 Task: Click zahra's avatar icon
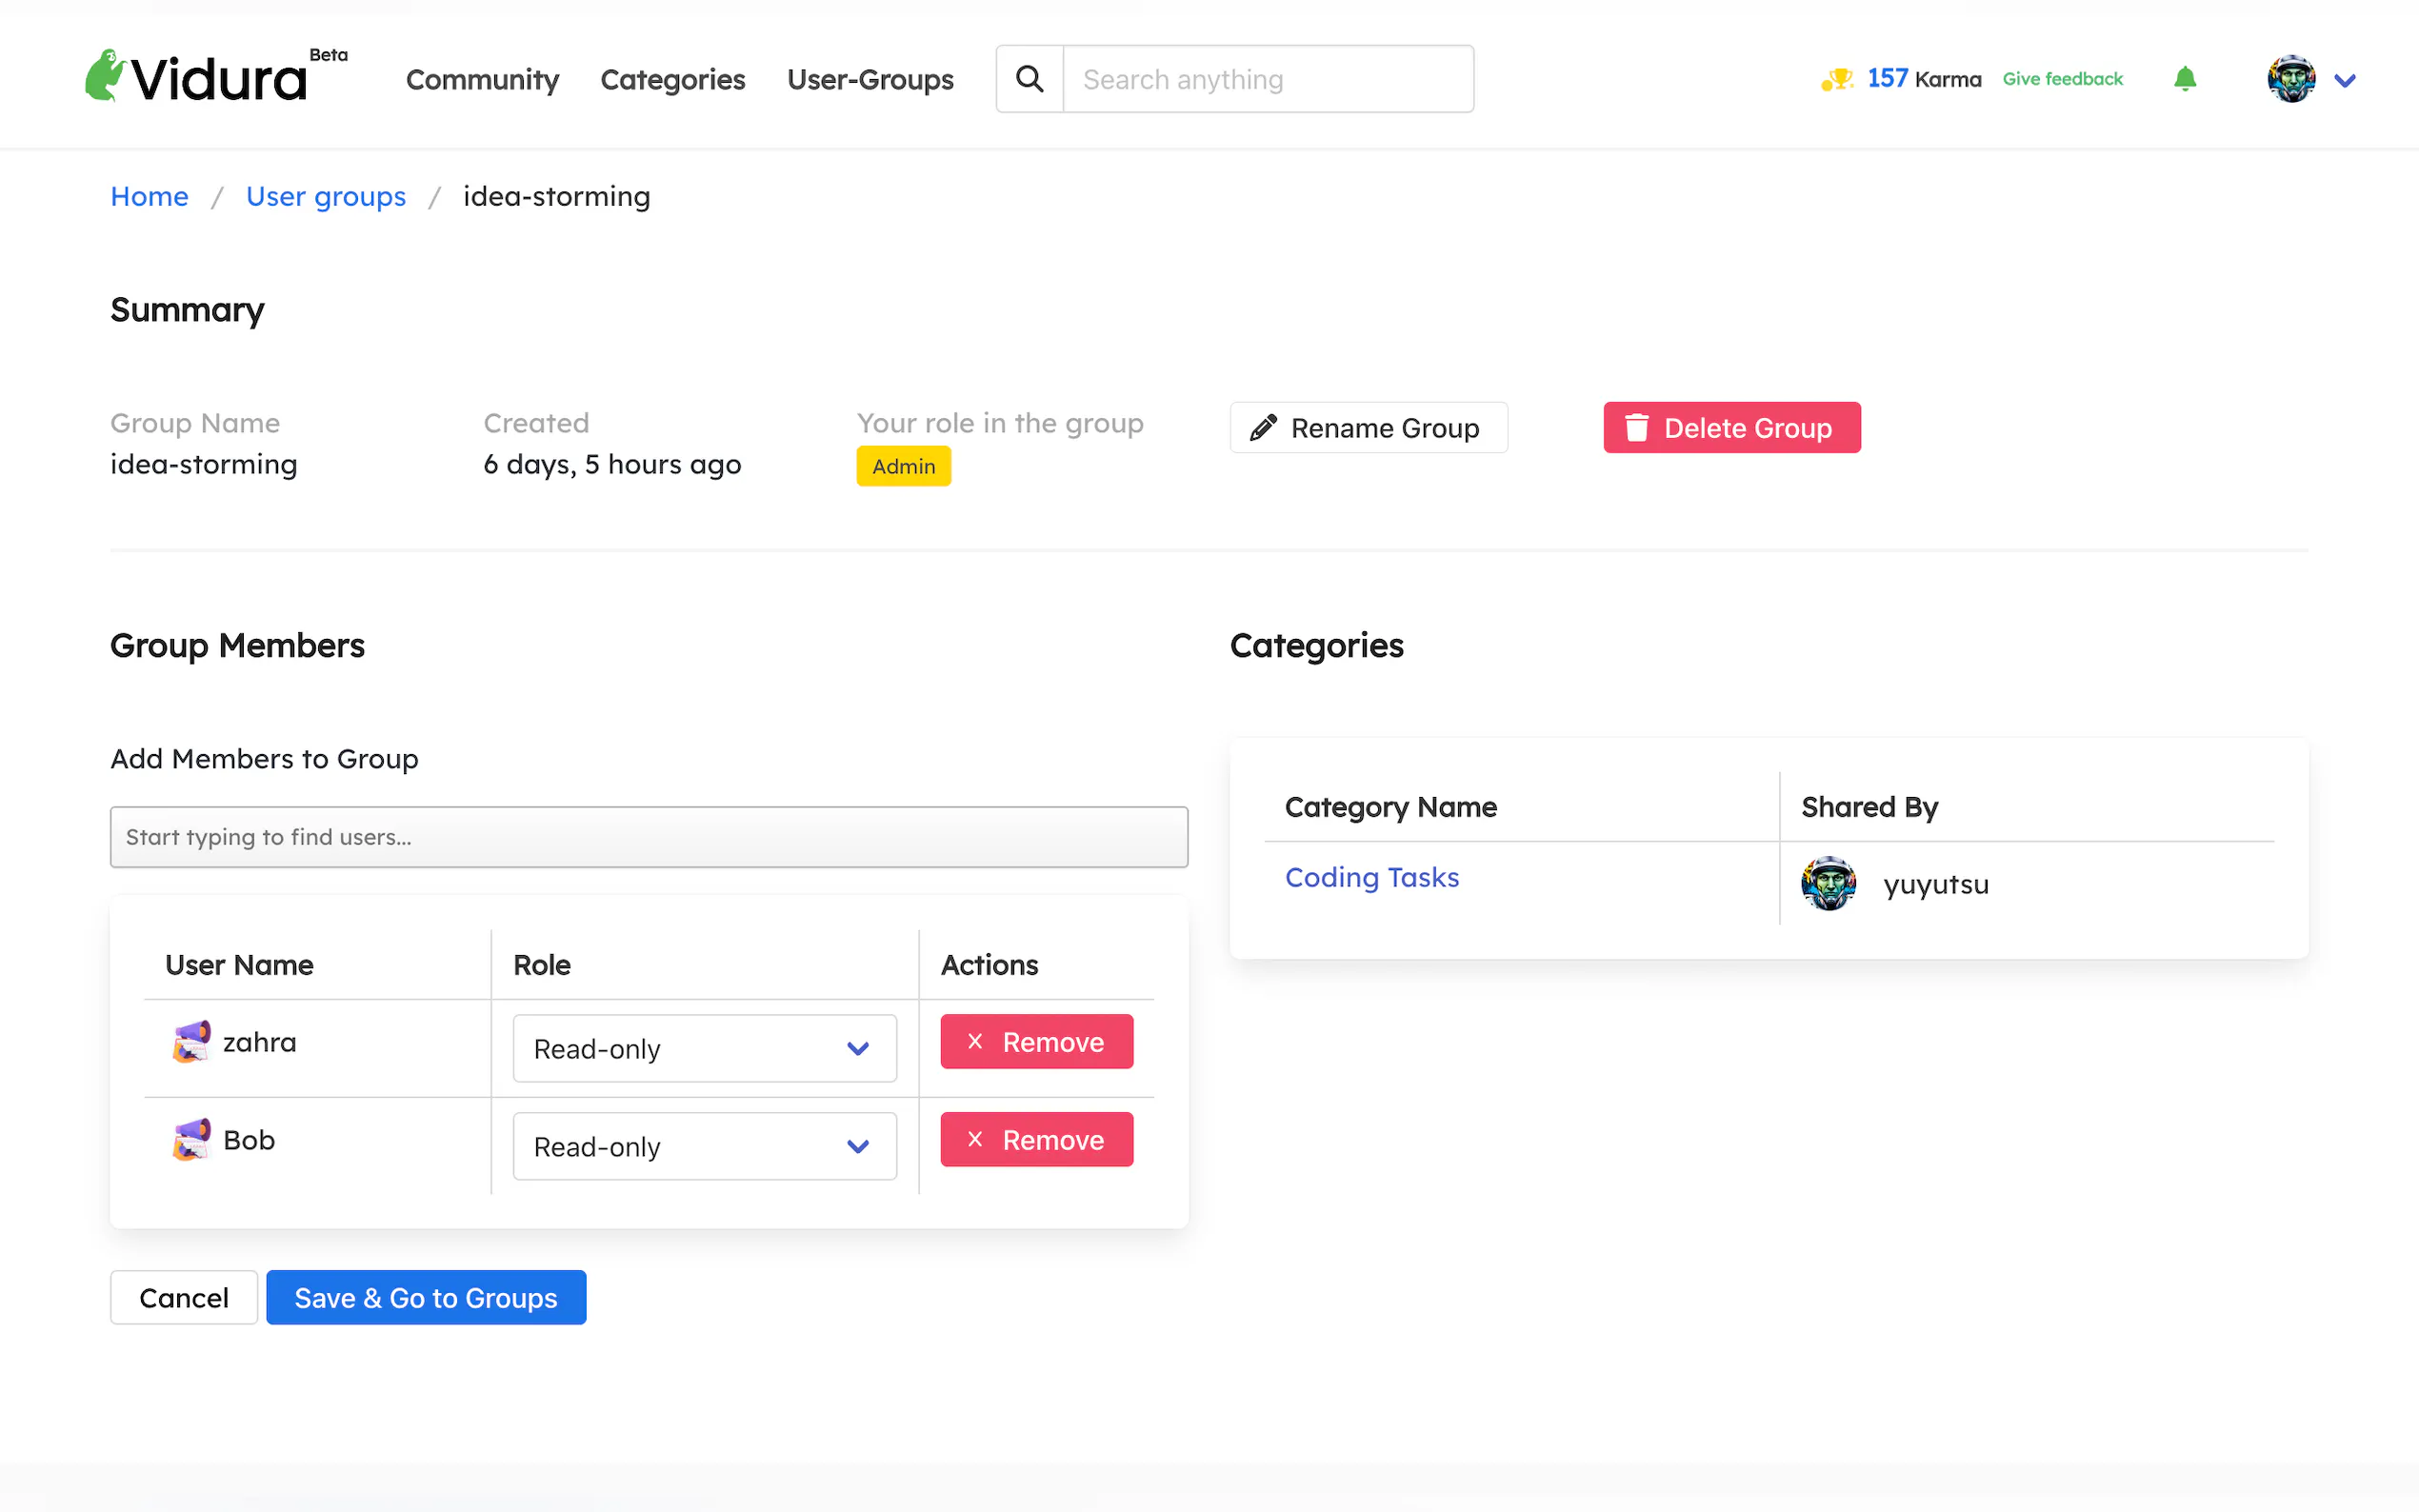(191, 1042)
